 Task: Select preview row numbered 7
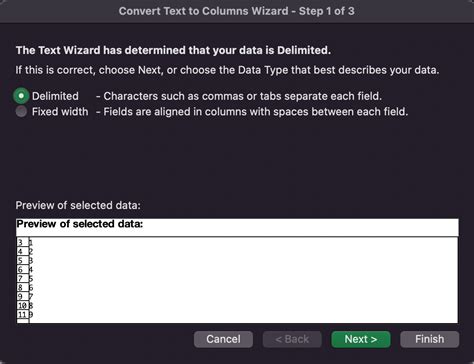click(23, 278)
